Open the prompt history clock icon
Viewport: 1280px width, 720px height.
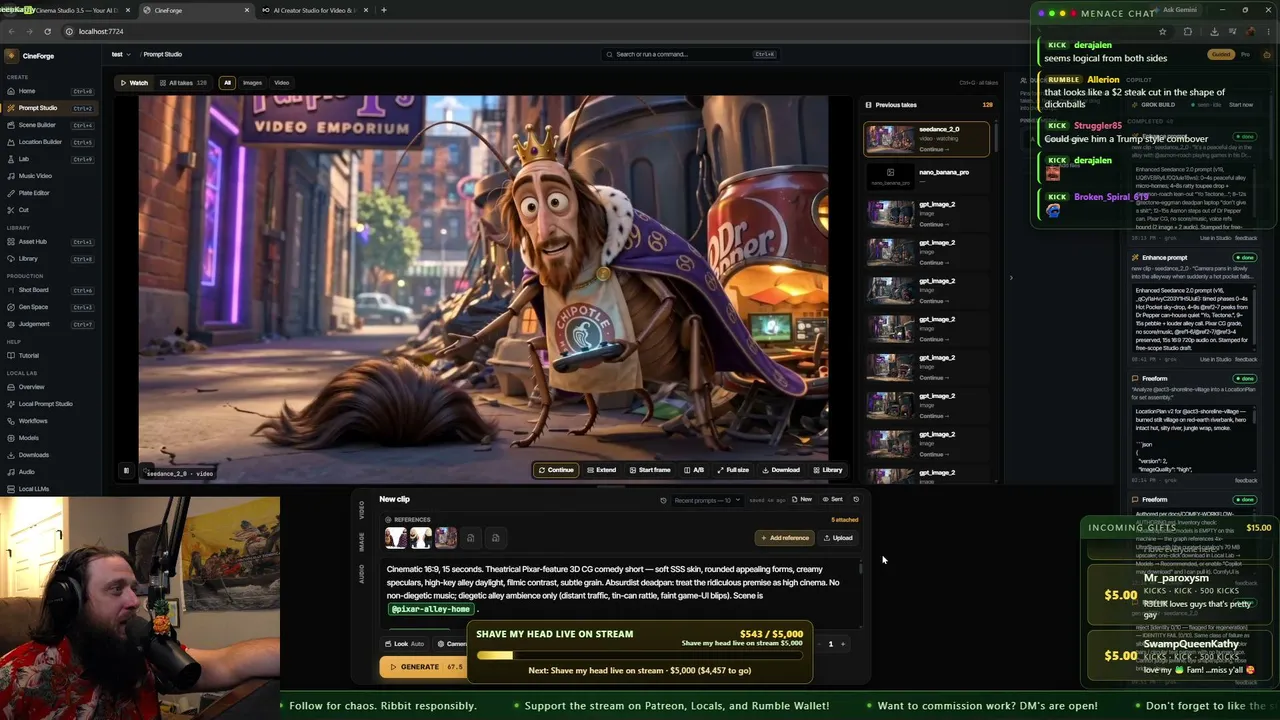856,499
